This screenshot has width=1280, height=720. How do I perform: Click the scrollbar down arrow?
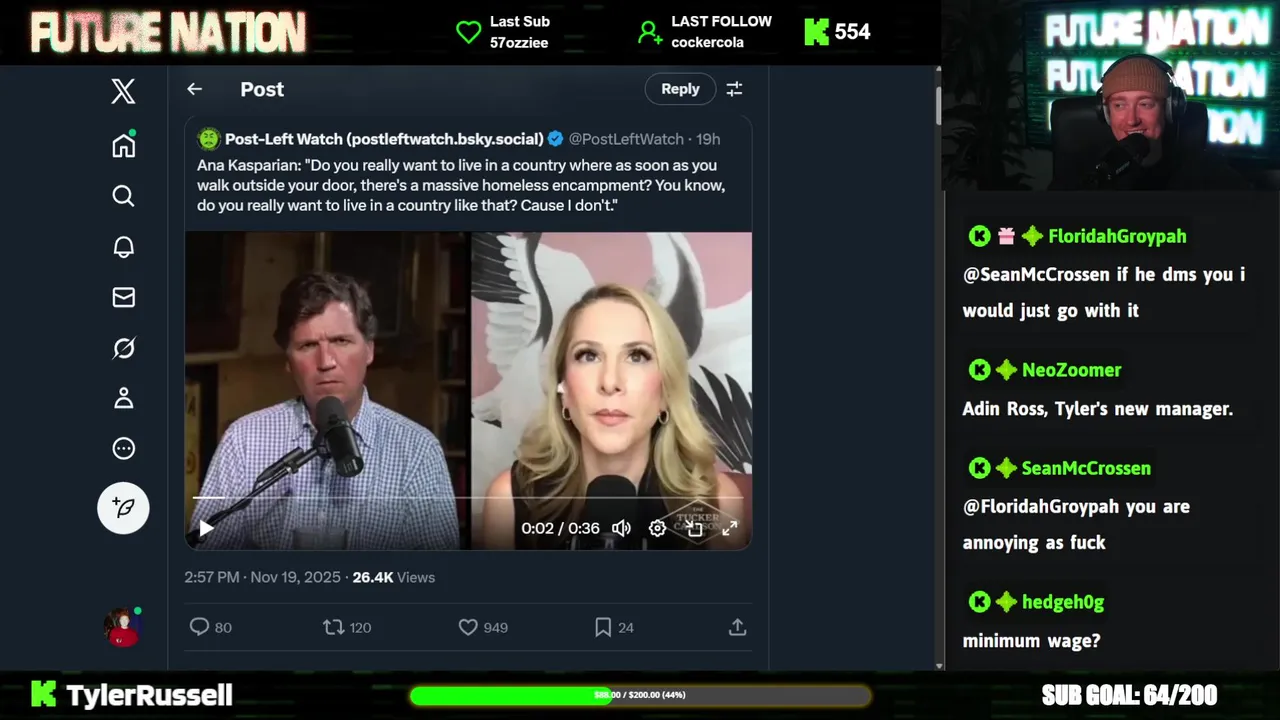tap(938, 666)
